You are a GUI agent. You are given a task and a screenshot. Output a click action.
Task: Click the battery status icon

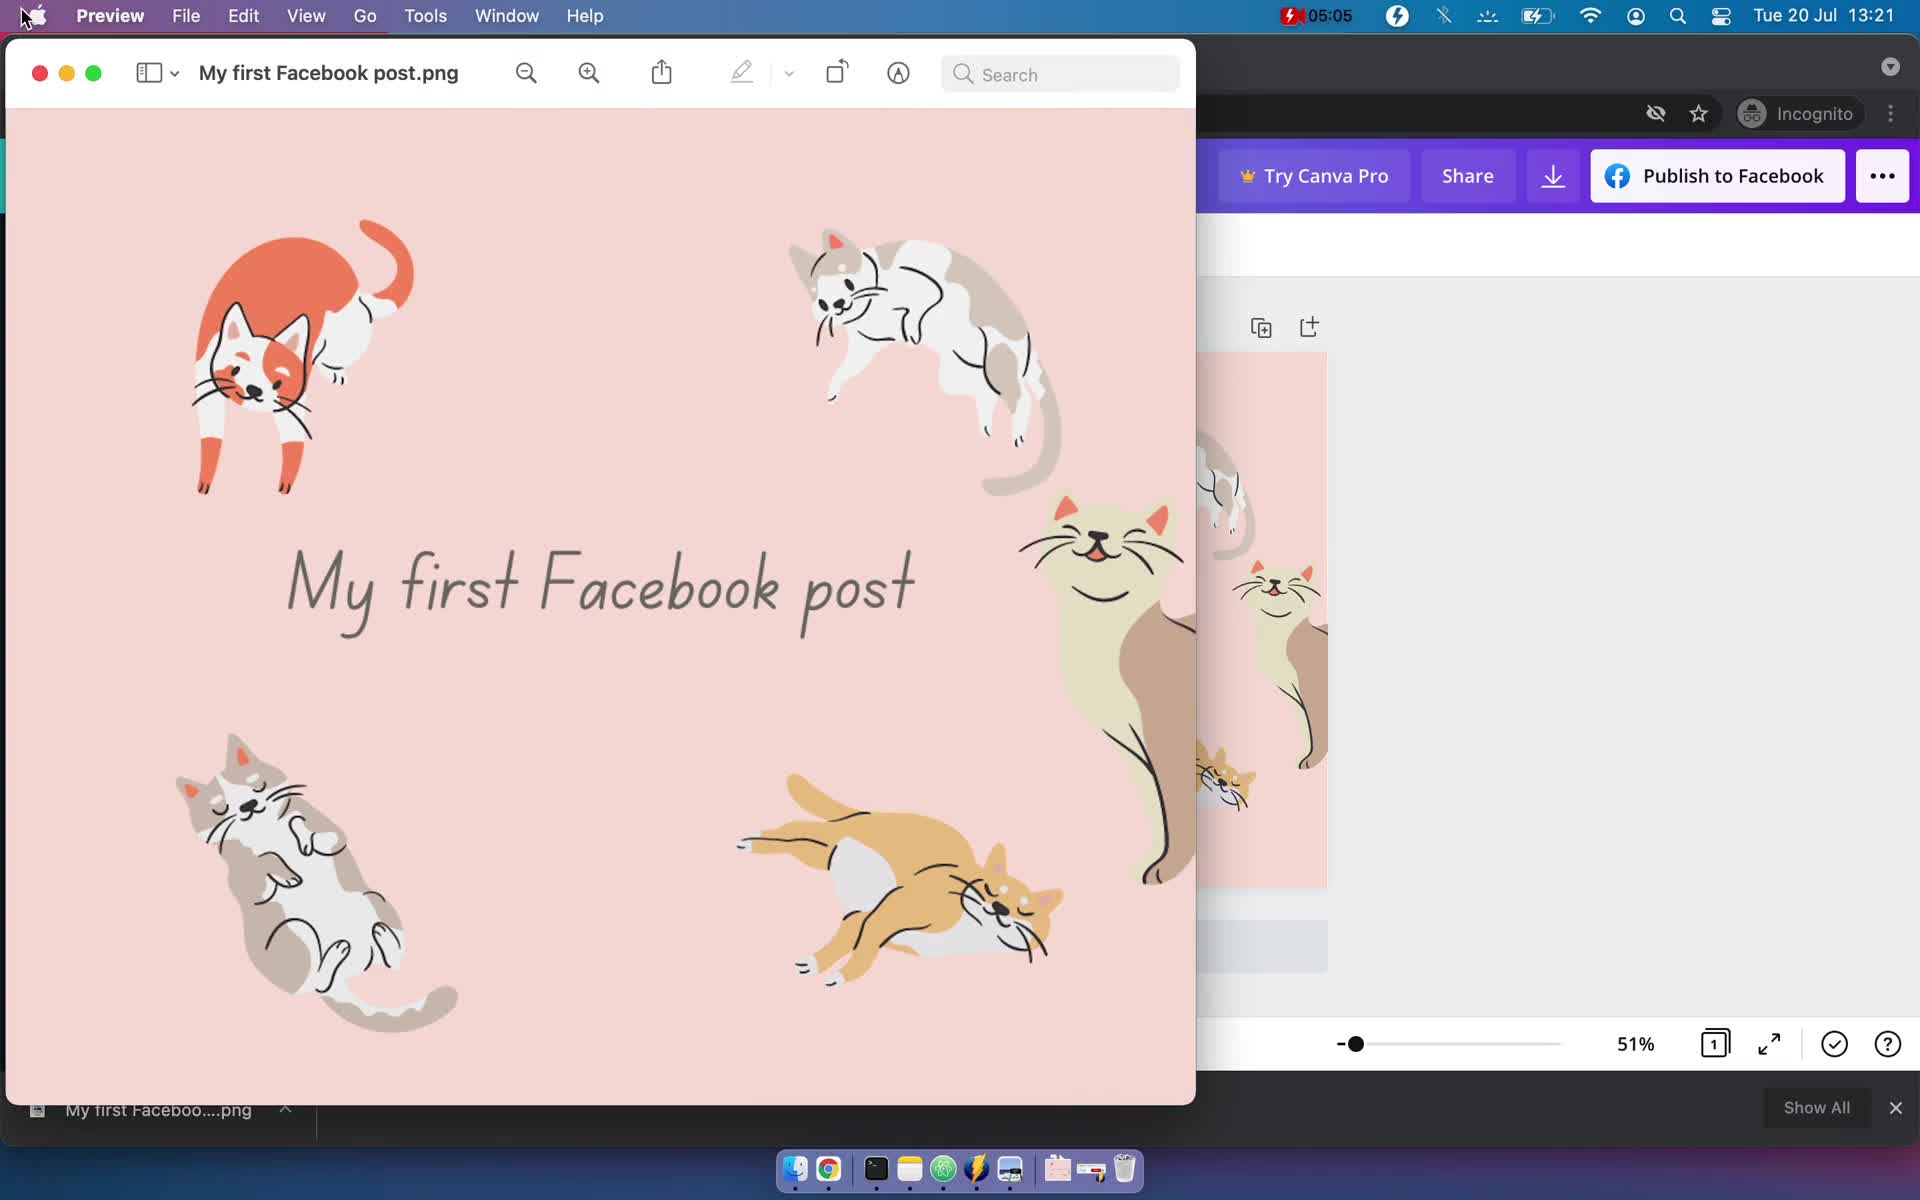(1537, 16)
